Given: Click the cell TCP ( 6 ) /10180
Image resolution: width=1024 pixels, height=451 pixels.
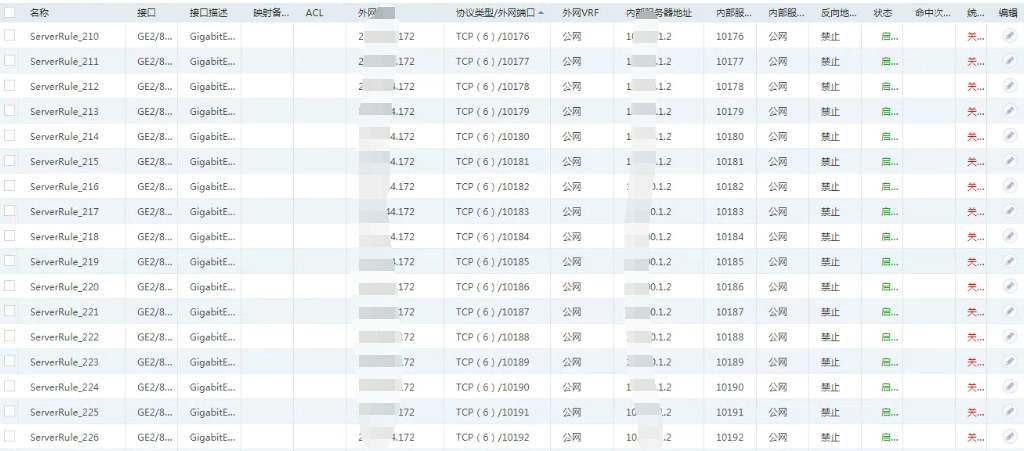Looking at the screenshot, I should point(492,136).
